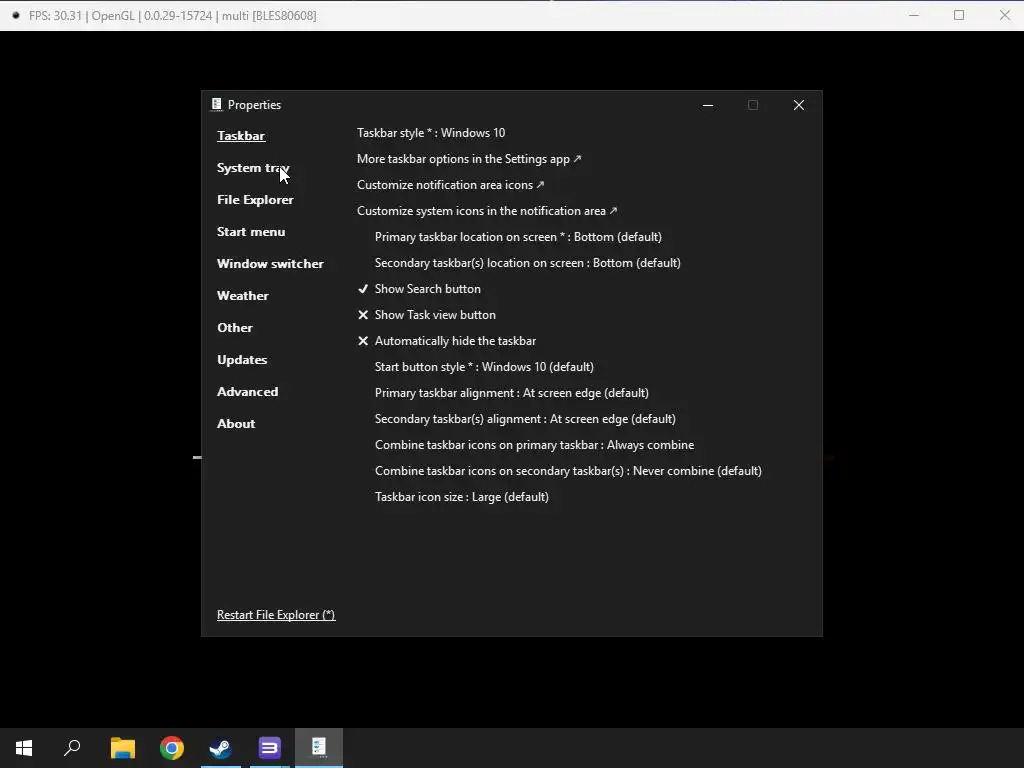Click the emulator window title bar icon
The width and height of the screenshot is (1024, 768).
pyautogui.click(x=16, y=15)
